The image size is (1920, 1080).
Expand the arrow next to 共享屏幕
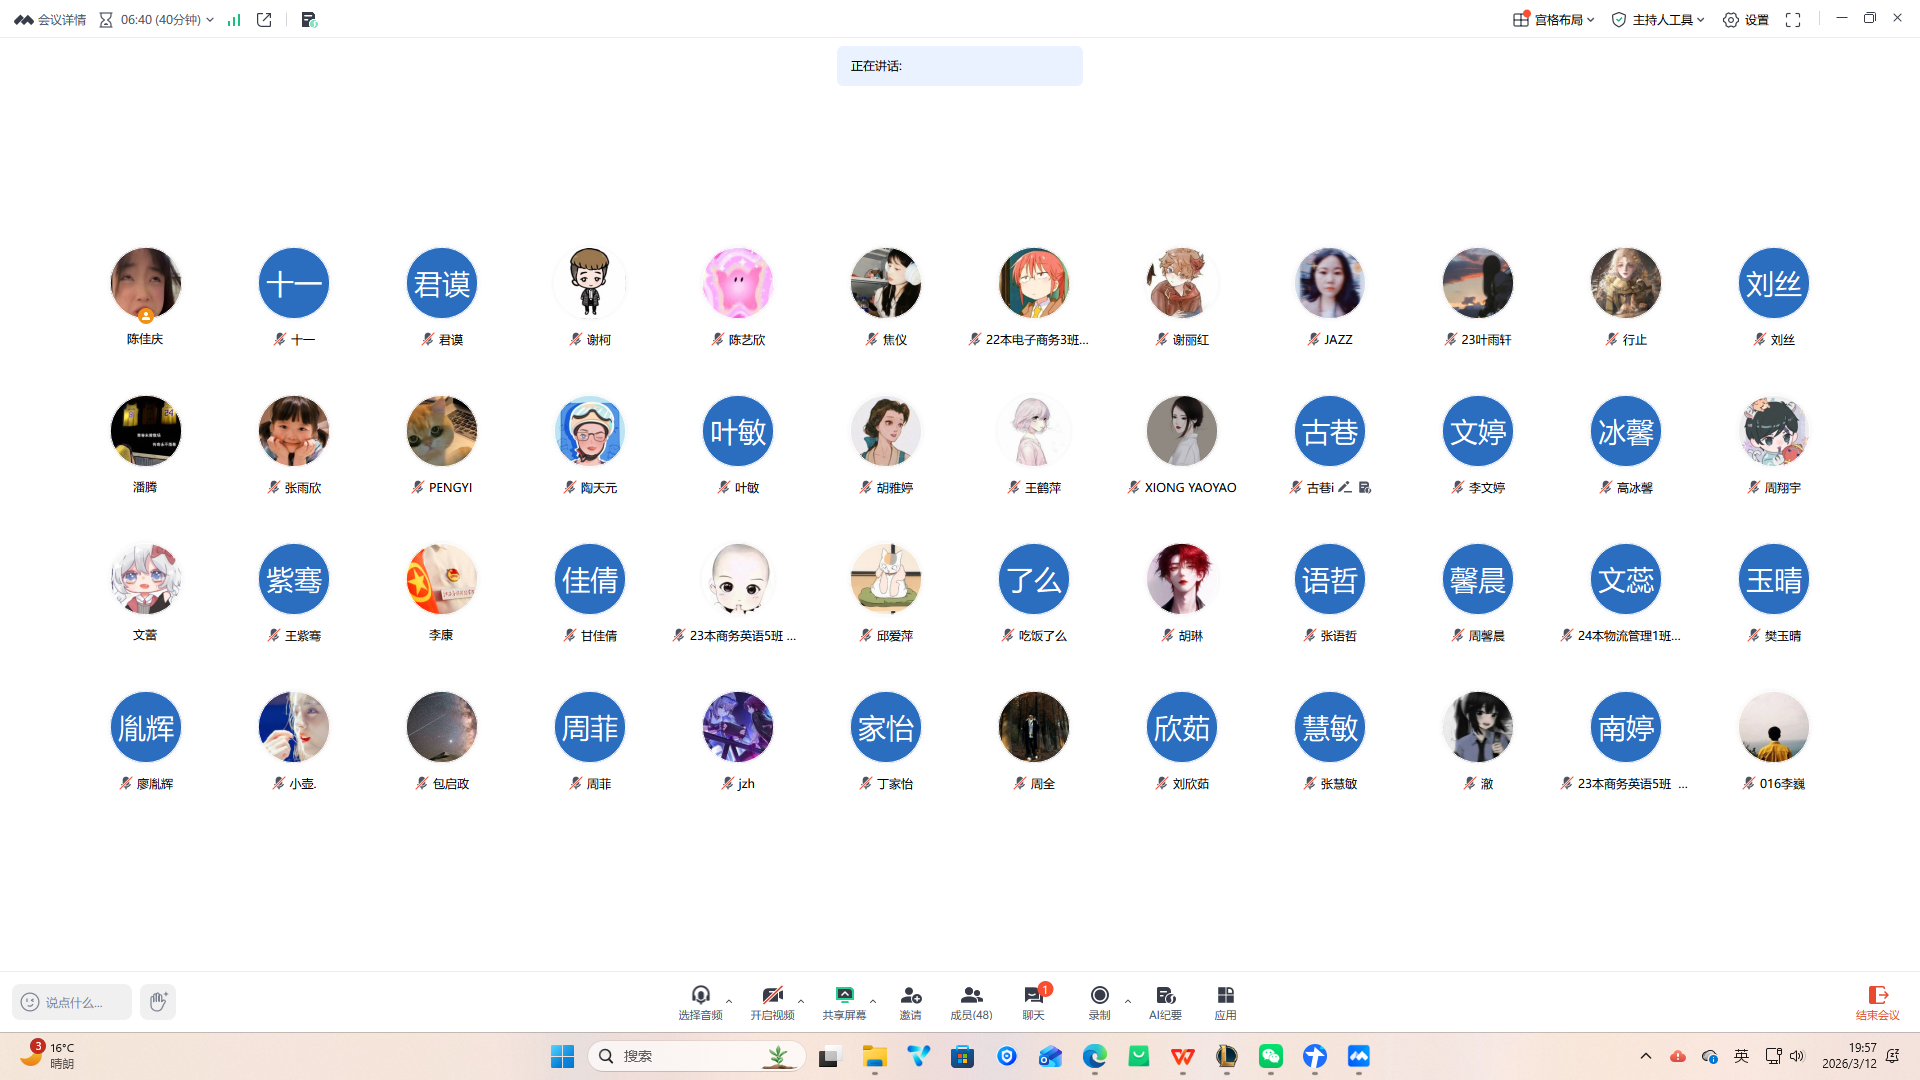coord(873,1001)
